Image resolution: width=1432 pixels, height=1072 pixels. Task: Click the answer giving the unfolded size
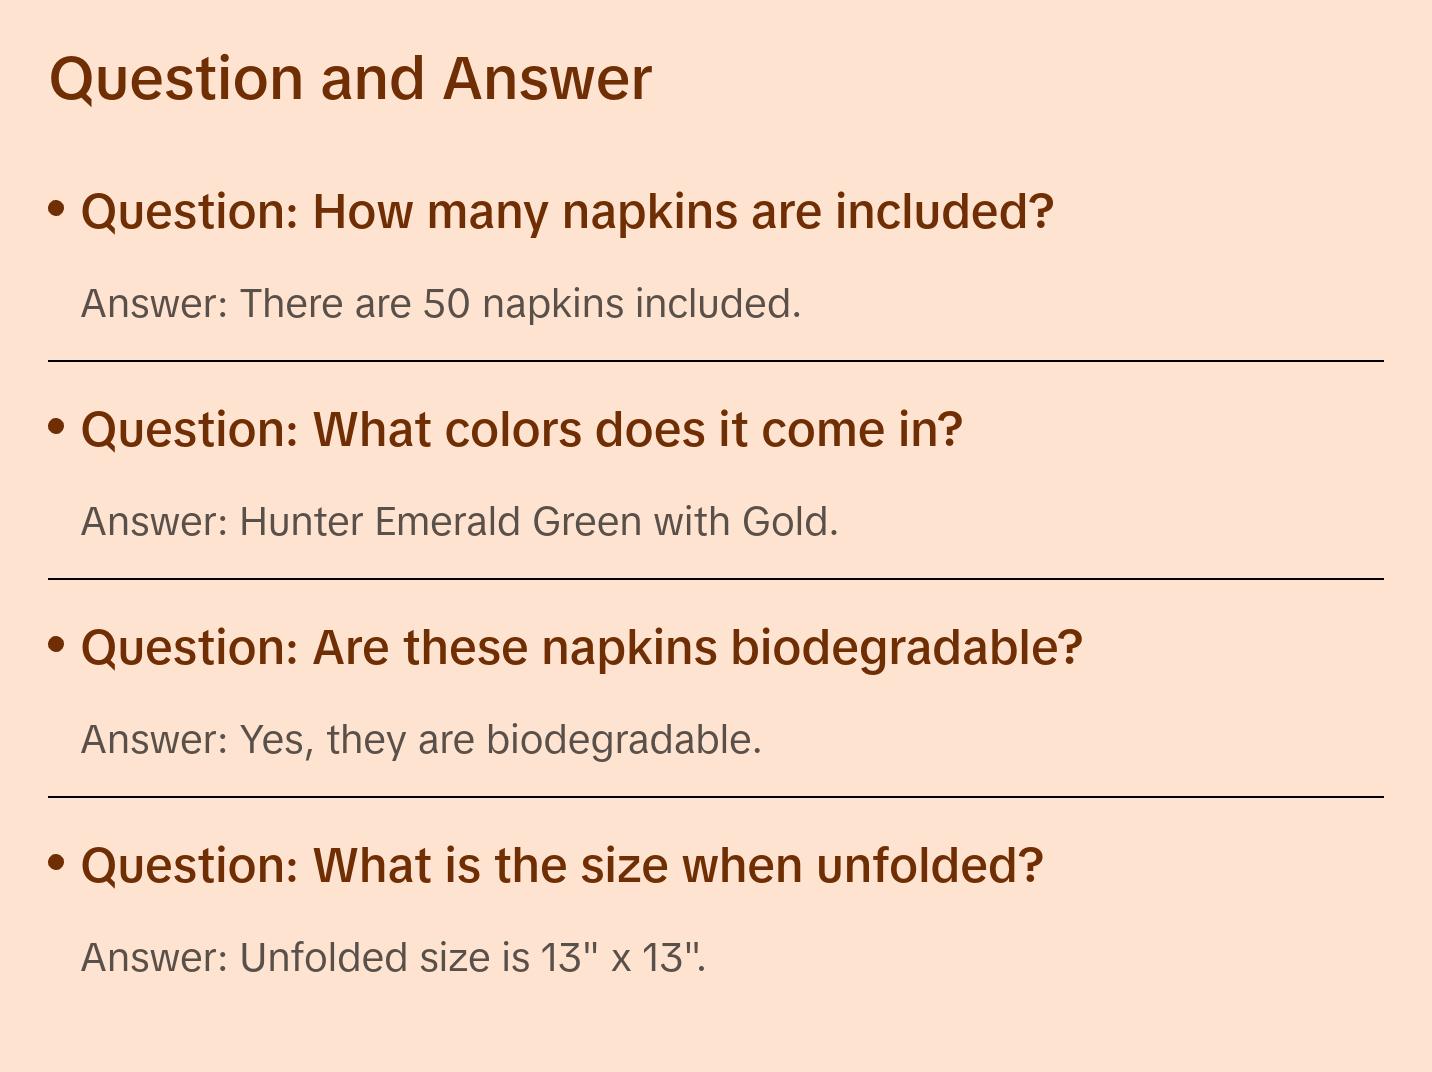[x=393, y=958]
